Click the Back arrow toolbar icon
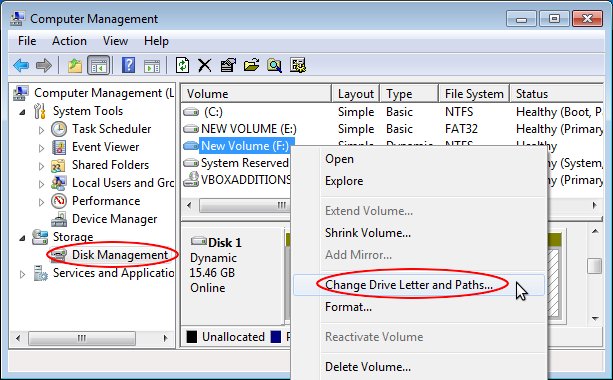The image size is (613, 380). (x=21, y=65)
